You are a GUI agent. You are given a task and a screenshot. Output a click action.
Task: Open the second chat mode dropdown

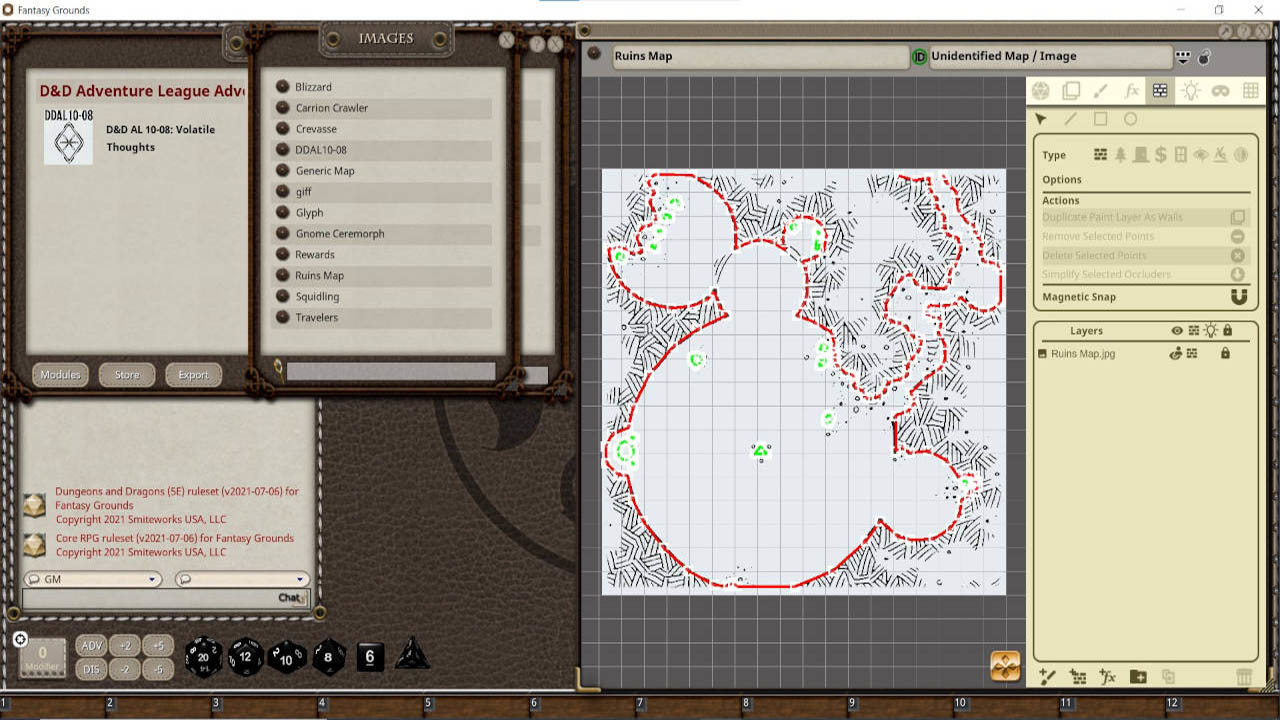tap(242, 579)
